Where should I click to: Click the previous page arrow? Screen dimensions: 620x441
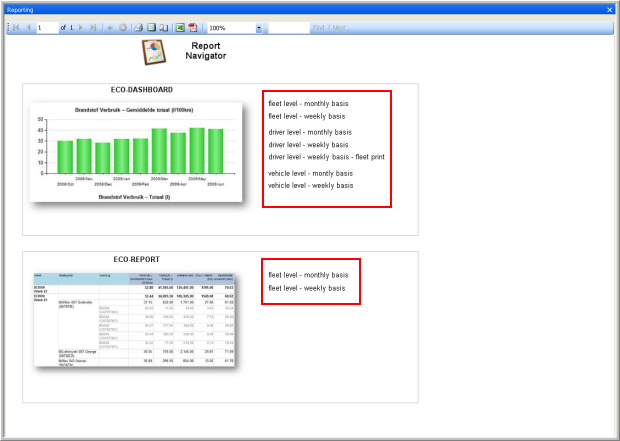coord(28,28)
